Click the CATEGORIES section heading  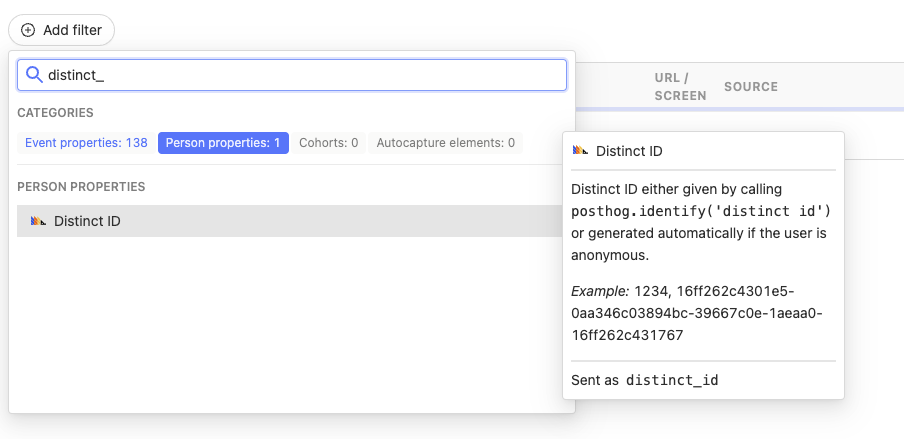coord(55,113)
